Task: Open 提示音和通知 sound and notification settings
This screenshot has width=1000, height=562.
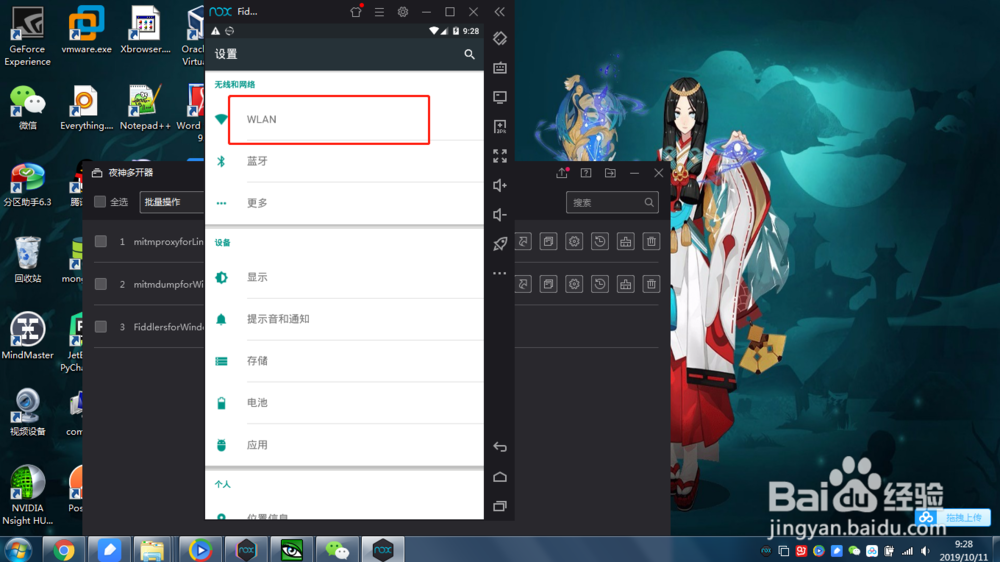Action: point(344,319)
